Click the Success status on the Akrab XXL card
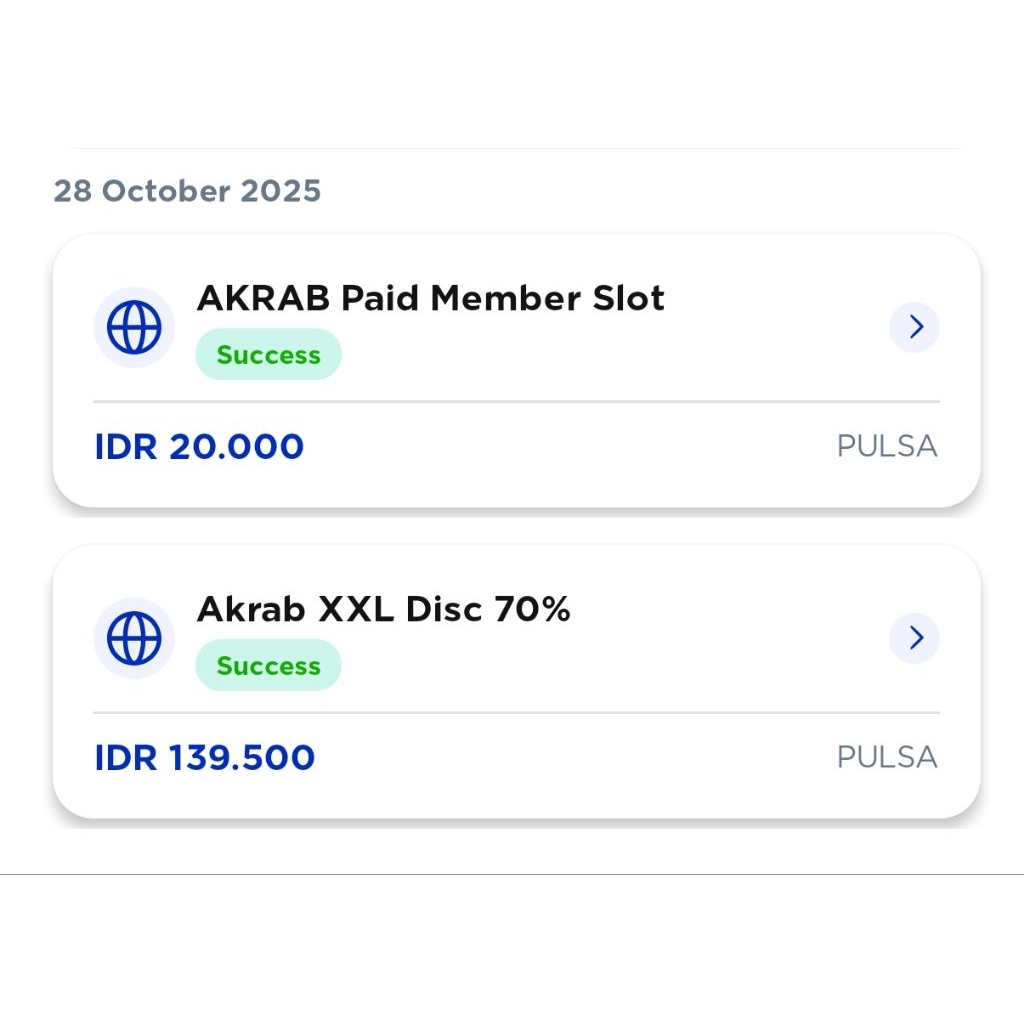Viewport: 1024px width, 1024px height. [x=268, y=664]
